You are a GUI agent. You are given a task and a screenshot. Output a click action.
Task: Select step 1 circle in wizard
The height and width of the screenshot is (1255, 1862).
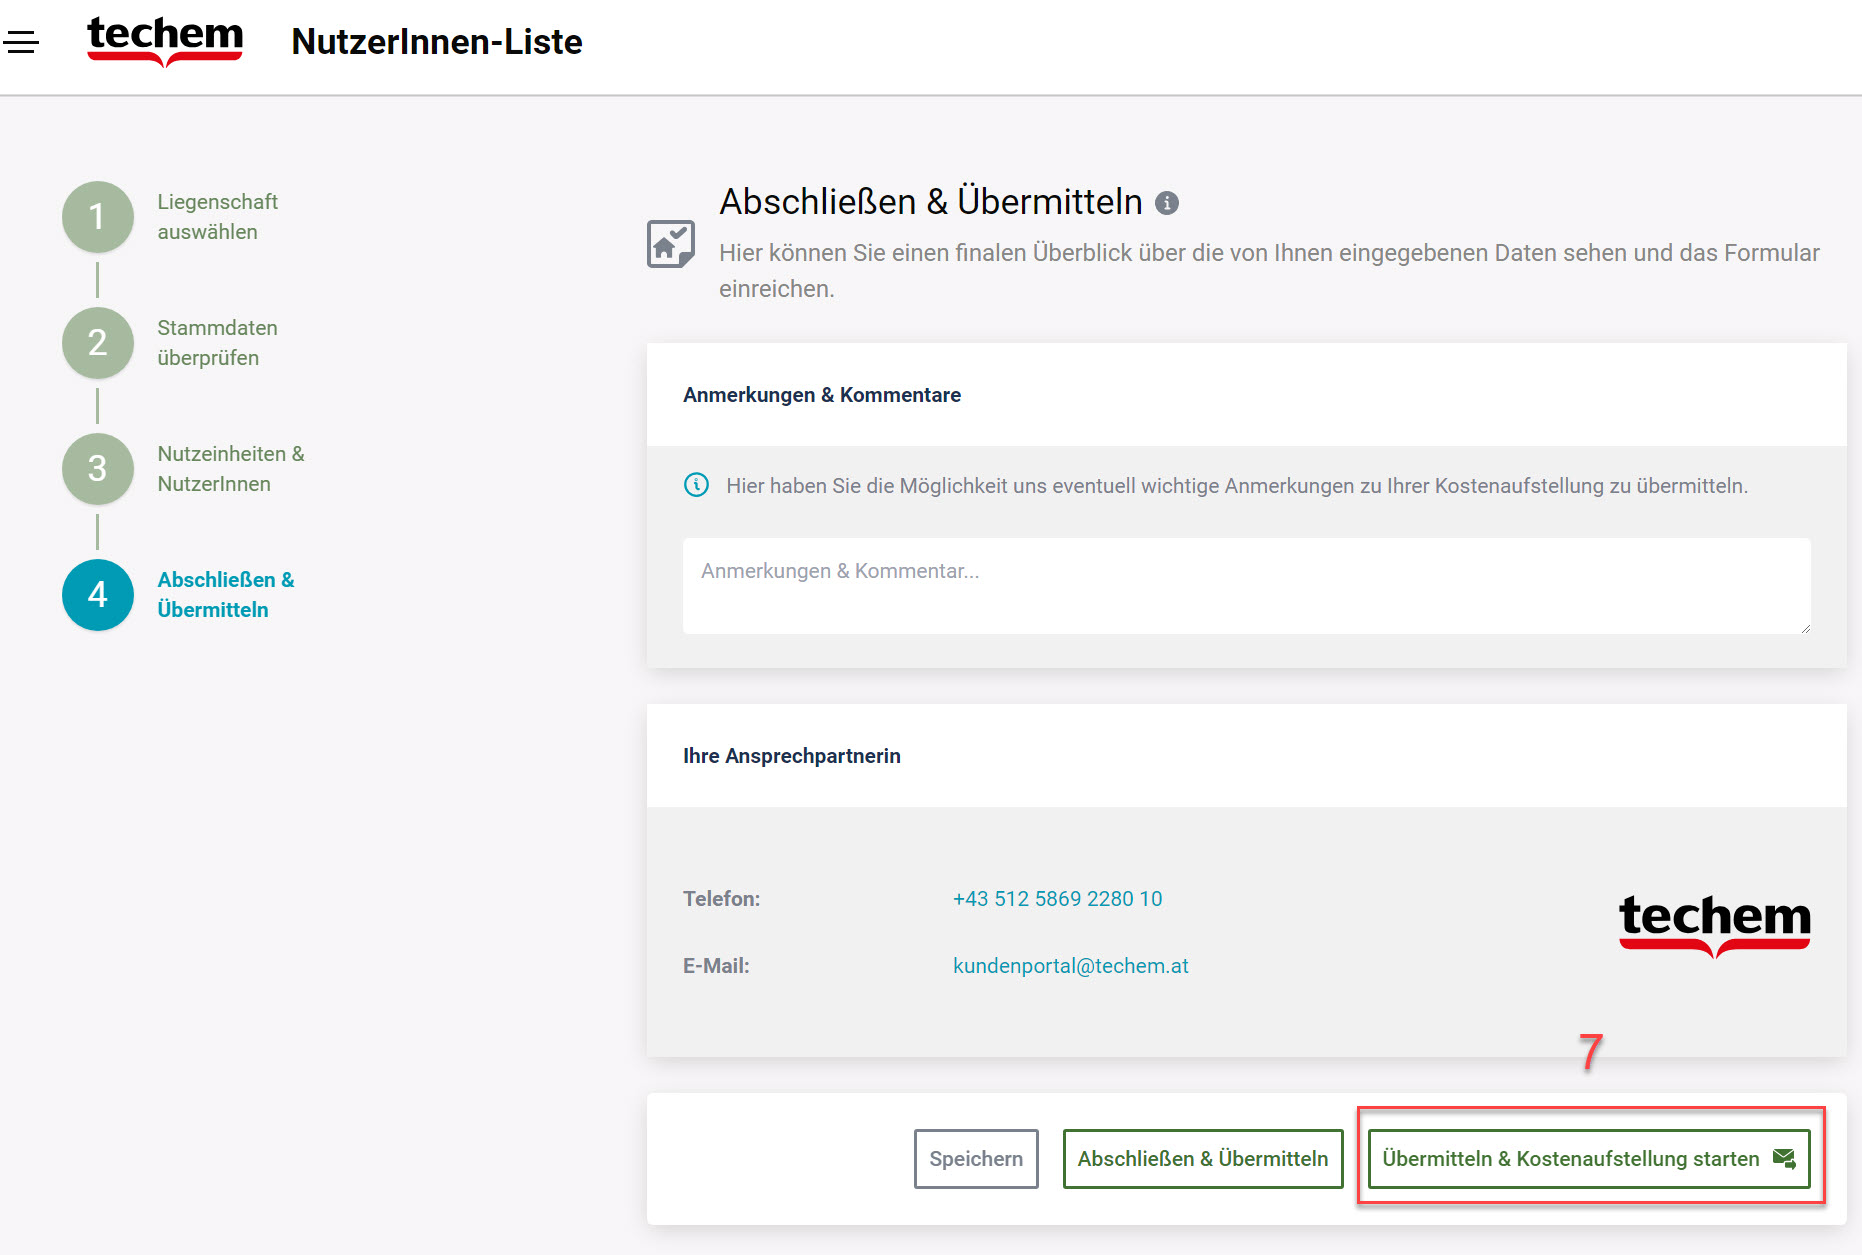click(98, 217)
